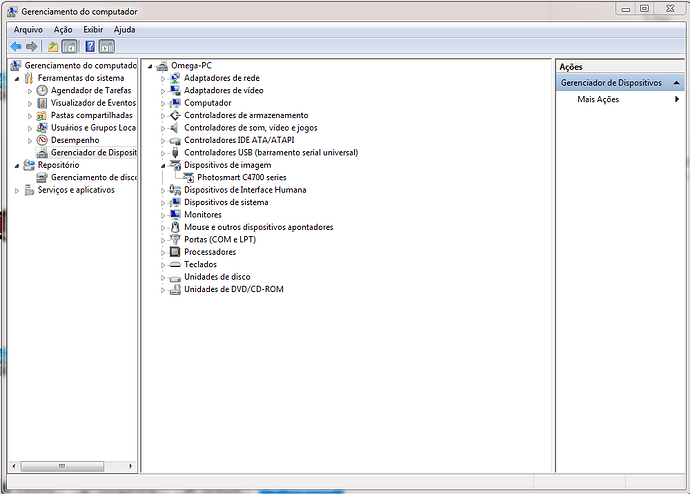This screenshot has width=690, height=494.
Task: Expand the Serviços e aplicativos node
Action: click(x=17, y=190)
